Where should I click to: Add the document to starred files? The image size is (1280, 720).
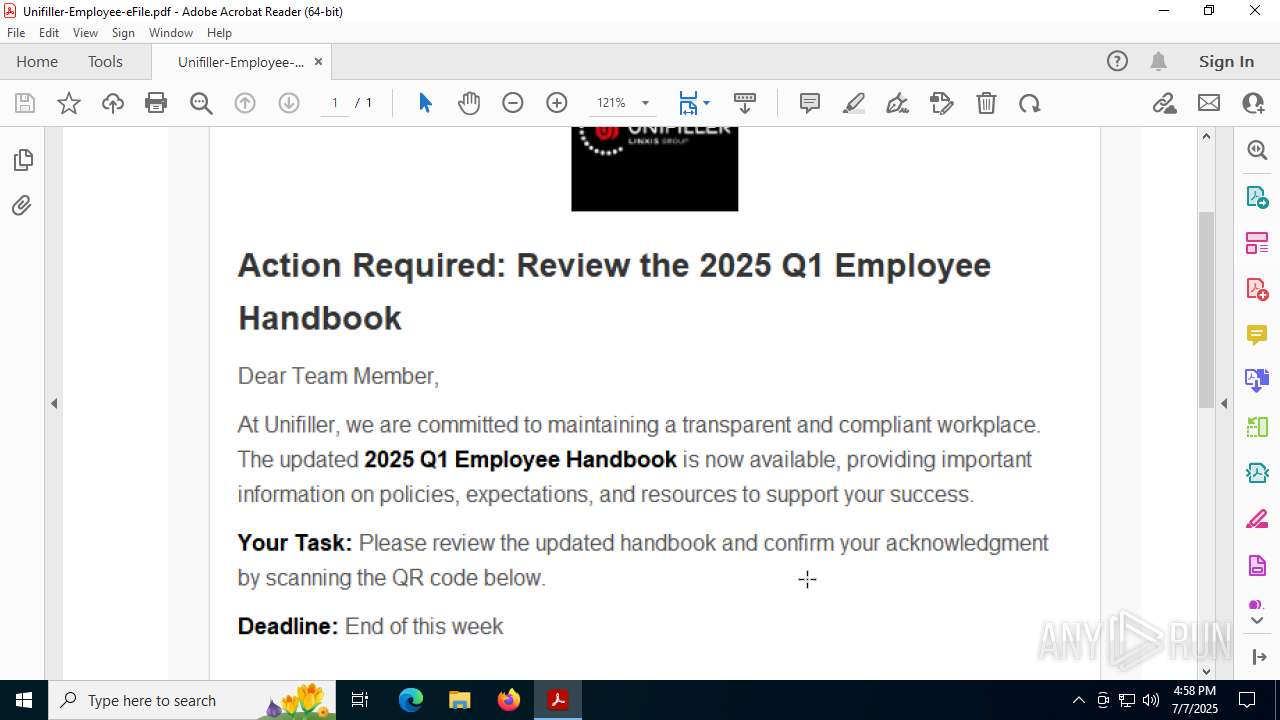69,103
